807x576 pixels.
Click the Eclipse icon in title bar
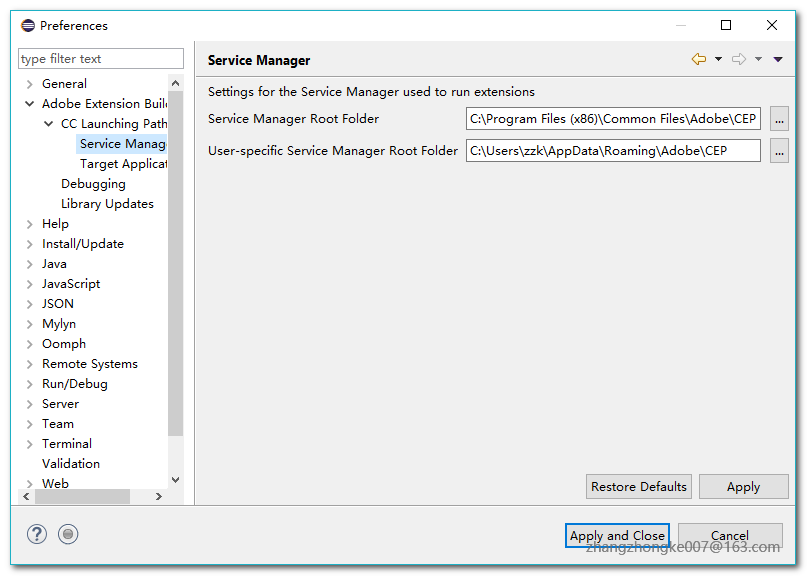pyautogui.click(x=28, y=26)
